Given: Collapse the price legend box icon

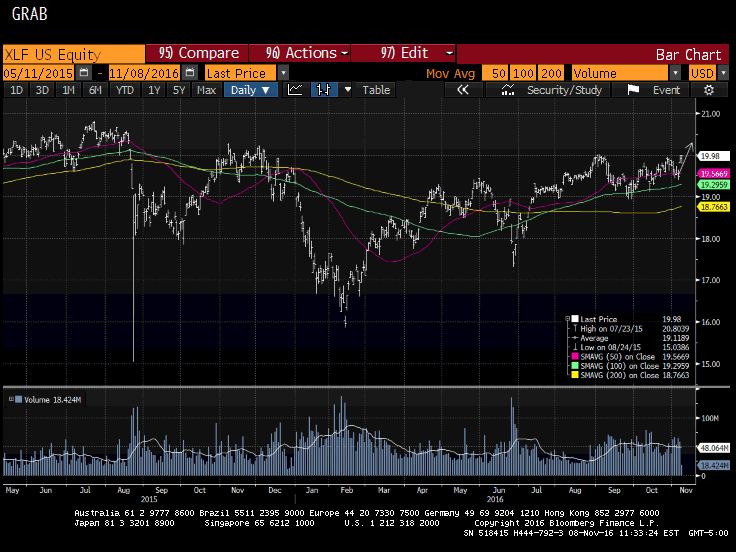Looking at the screenshot, I should (x=567, y=319).
